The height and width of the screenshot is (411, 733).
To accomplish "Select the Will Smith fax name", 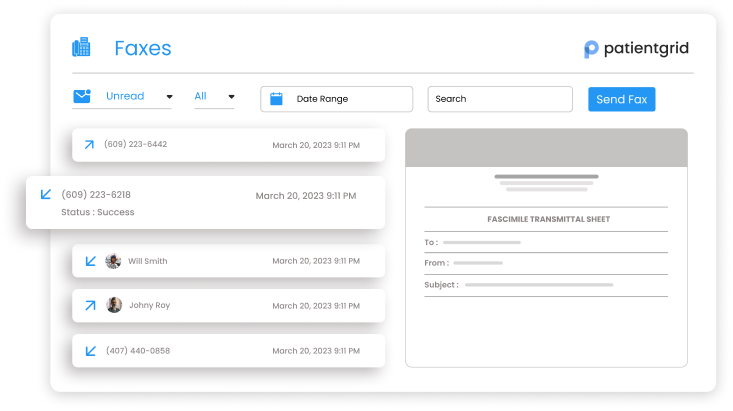I will coord(148,261).
